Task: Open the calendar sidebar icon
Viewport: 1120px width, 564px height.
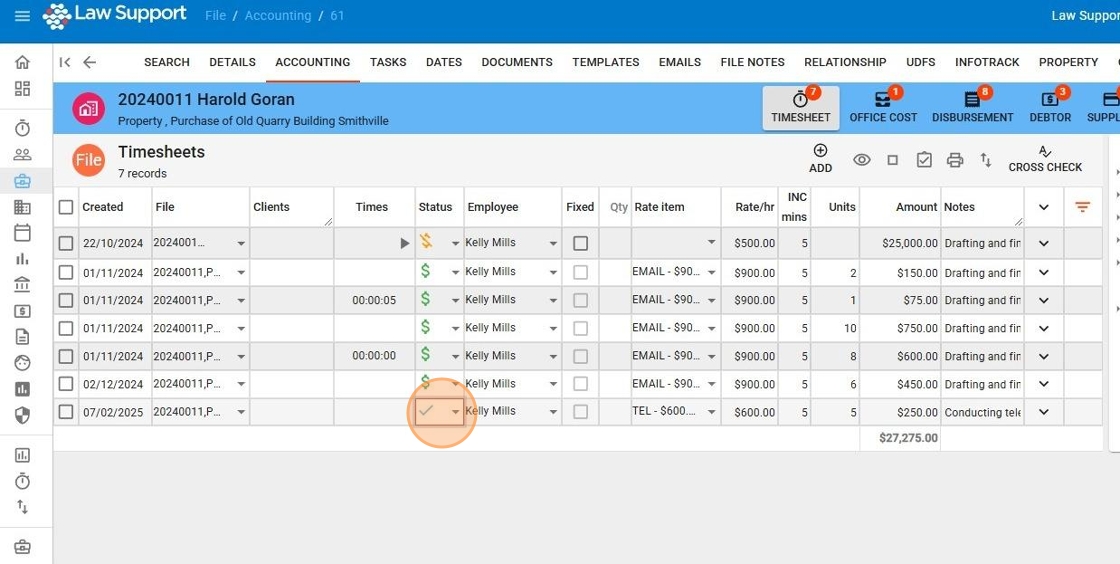Action: tap(22, 233)
